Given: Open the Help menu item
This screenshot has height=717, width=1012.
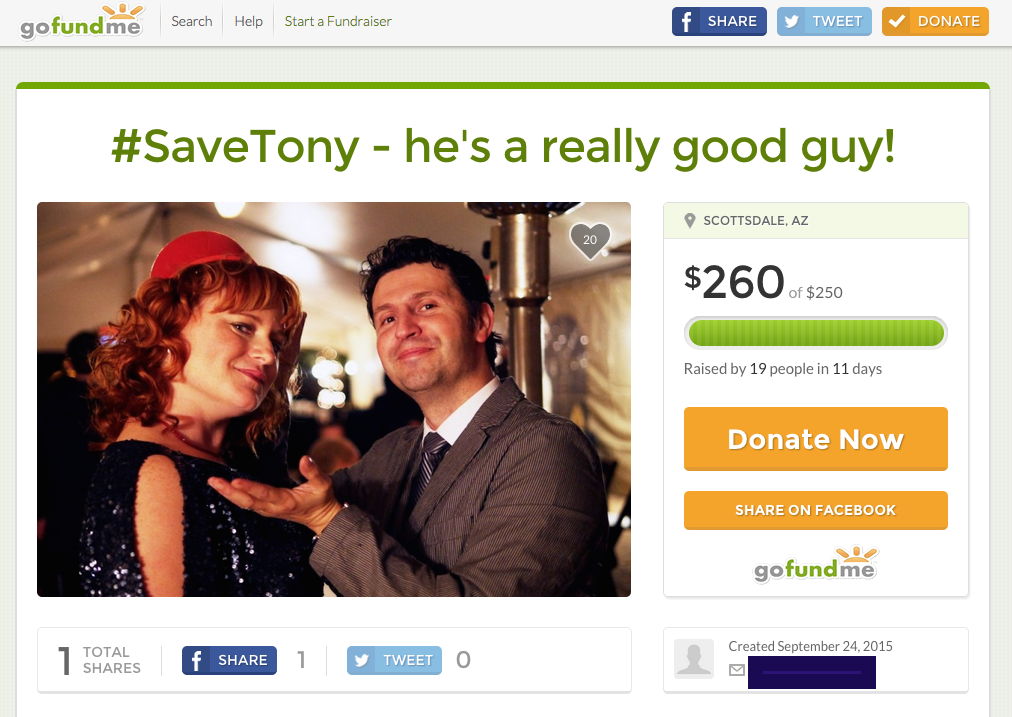Looking at the screenshot, I should coord(248,21).
